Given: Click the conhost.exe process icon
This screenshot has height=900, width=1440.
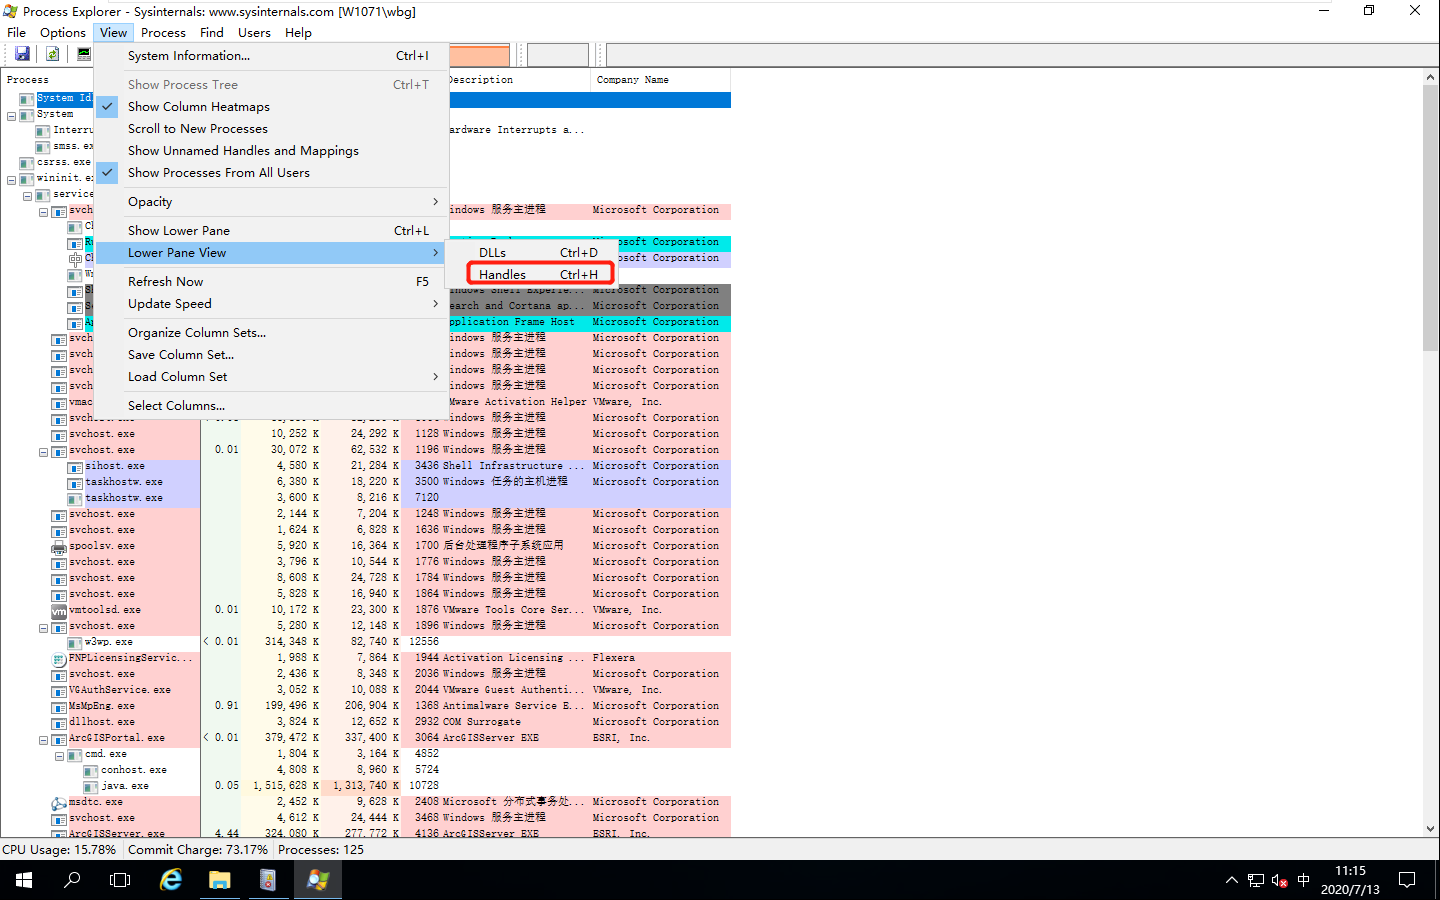Looking at the screenshot, I should (91, 770).
